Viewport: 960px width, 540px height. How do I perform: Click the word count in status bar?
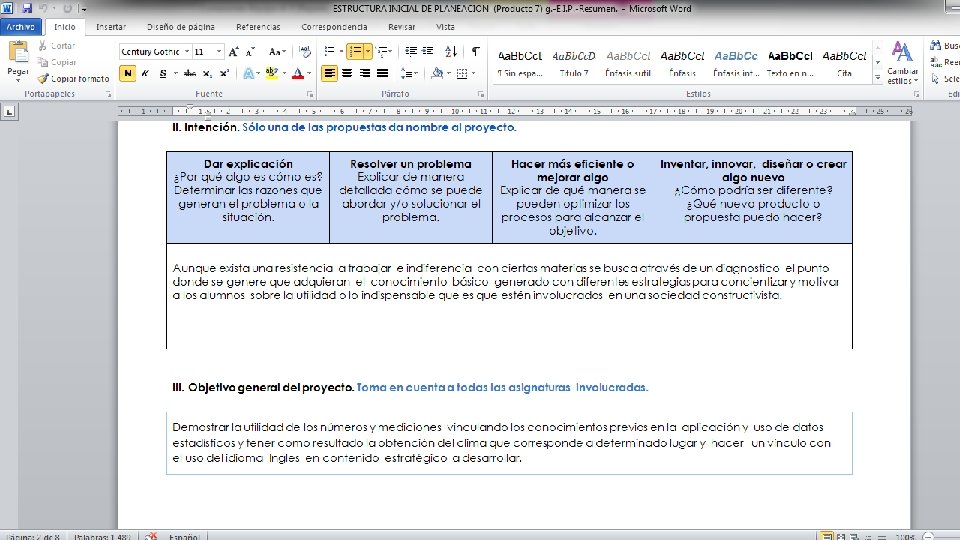(102, 536)
